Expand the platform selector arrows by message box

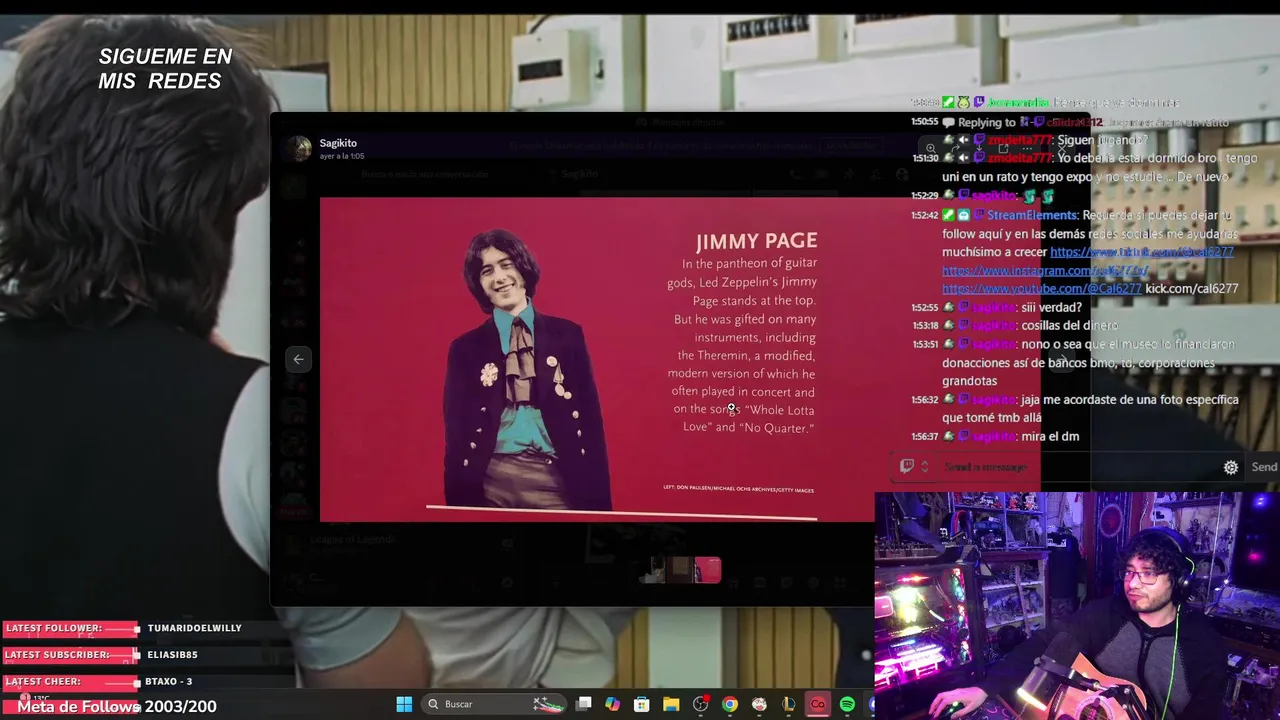(925, 466)
